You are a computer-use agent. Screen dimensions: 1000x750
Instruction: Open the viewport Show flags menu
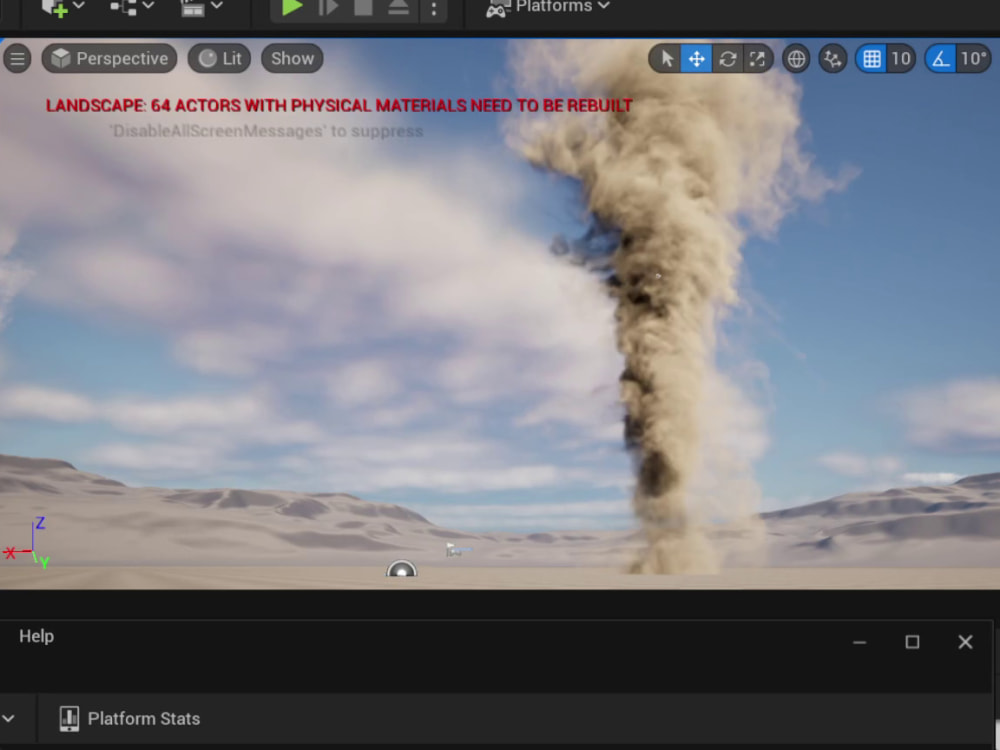[x=292, y=59]
